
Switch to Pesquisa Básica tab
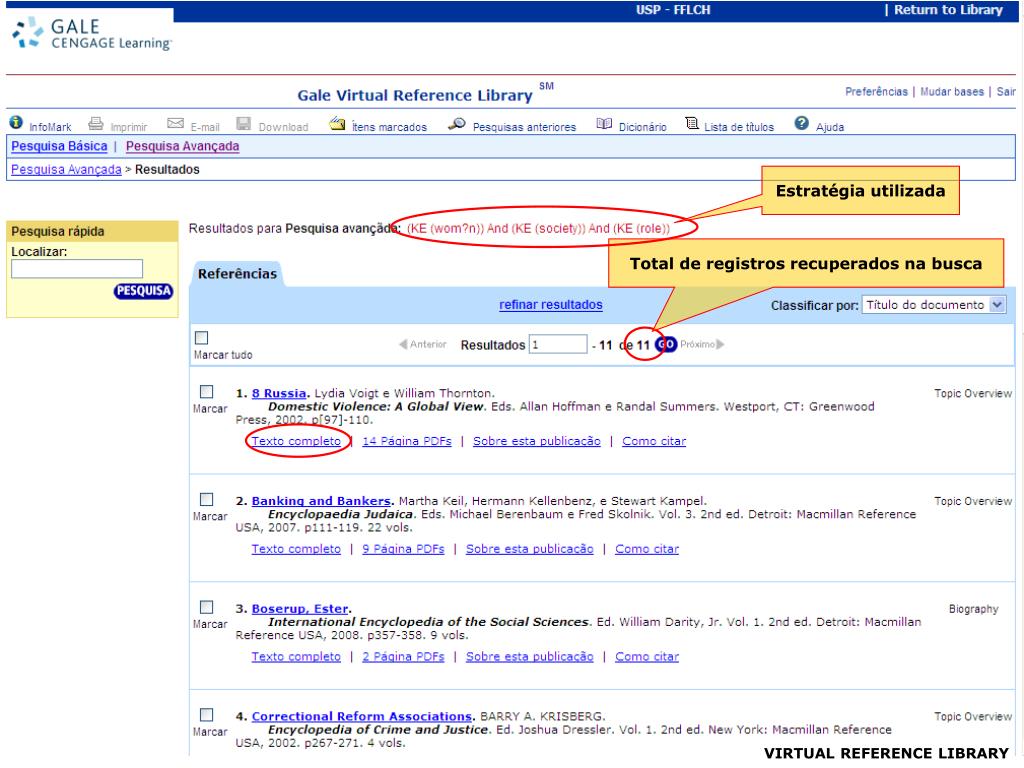pyautogui.click(x=59, y=146)
